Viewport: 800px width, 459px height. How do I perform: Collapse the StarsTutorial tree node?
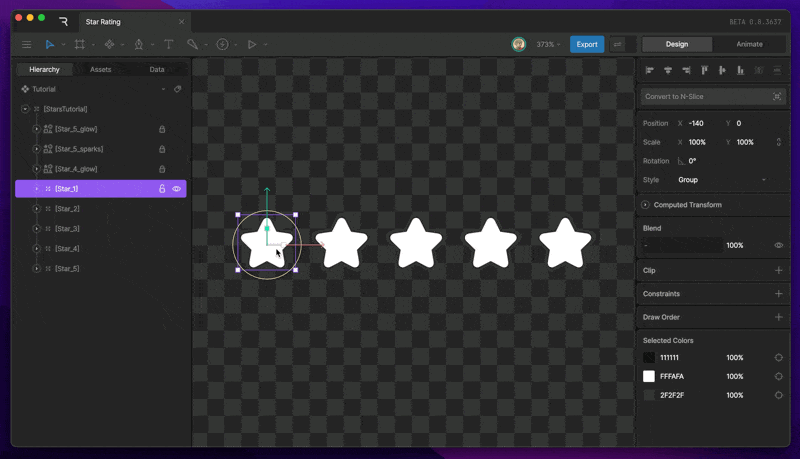(x=25, y=109)
